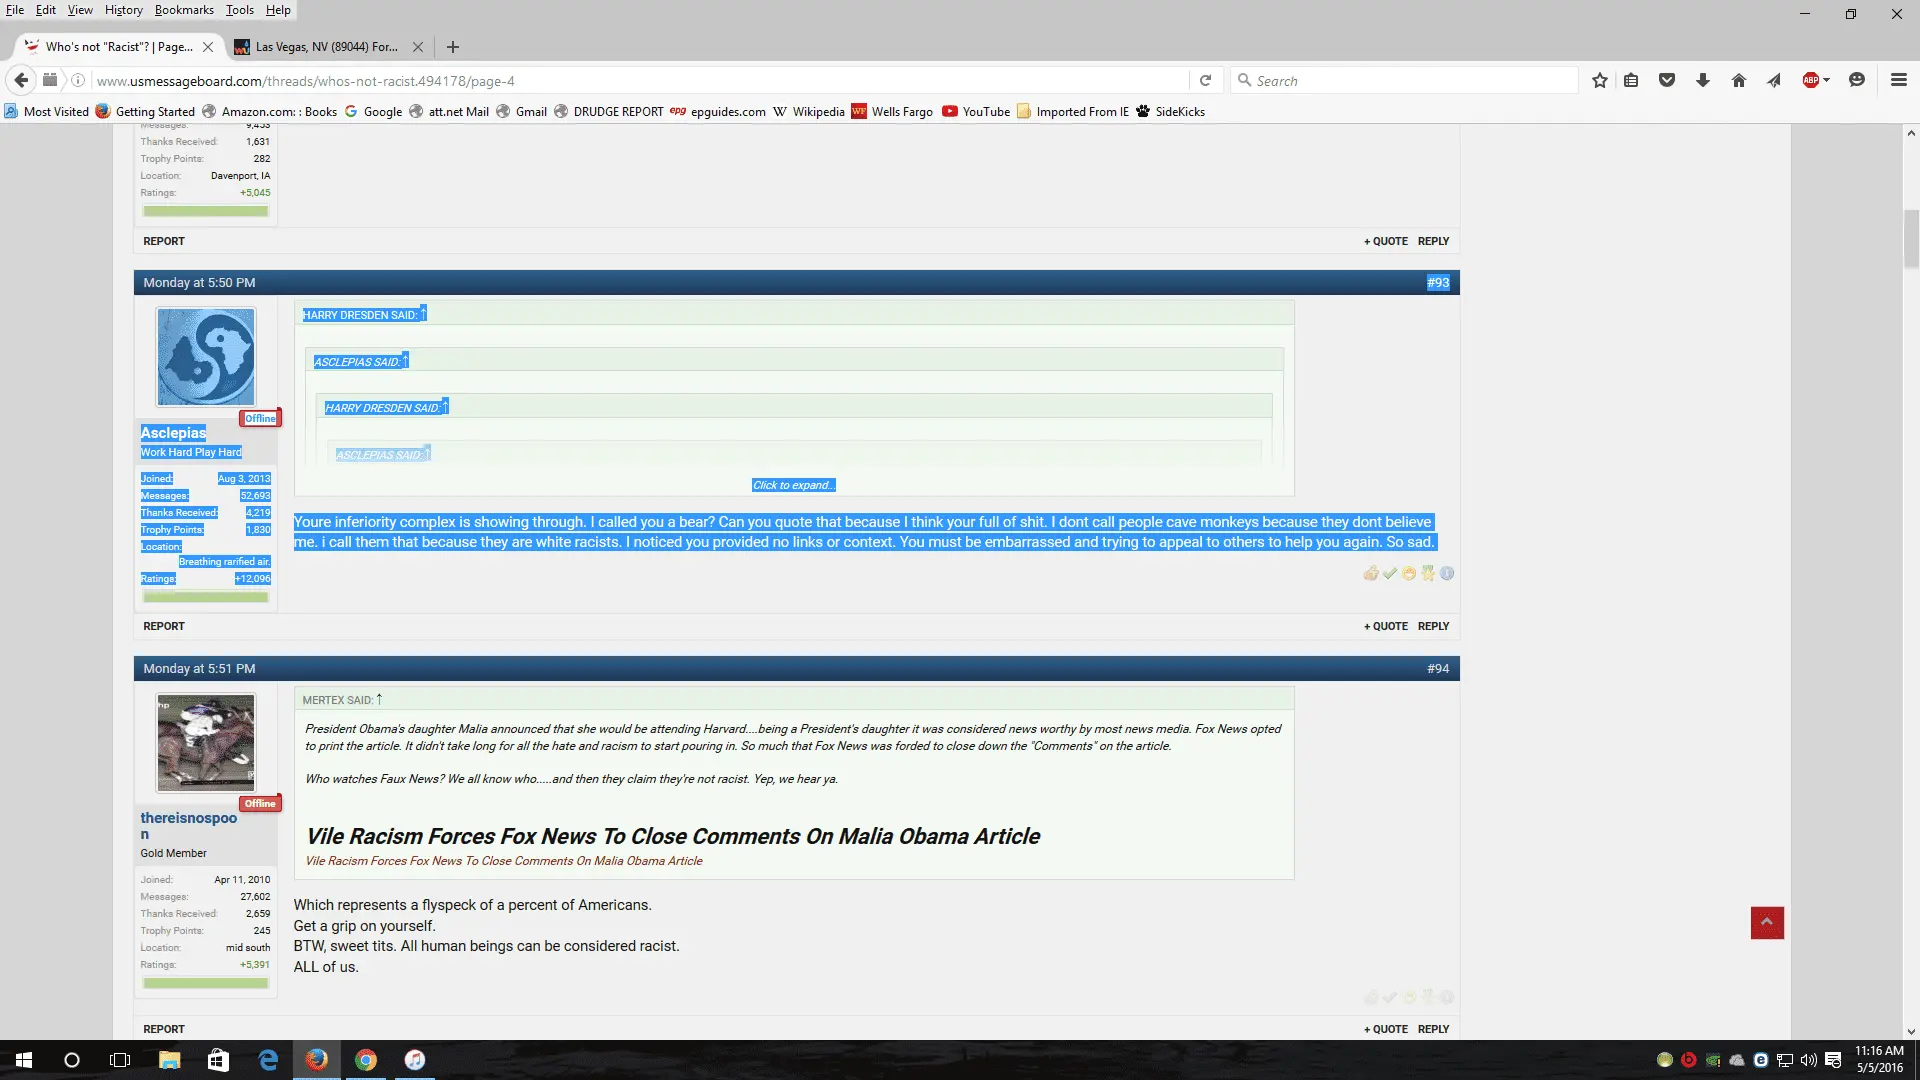Click the thumbs-up rating on post #93

1370,573
